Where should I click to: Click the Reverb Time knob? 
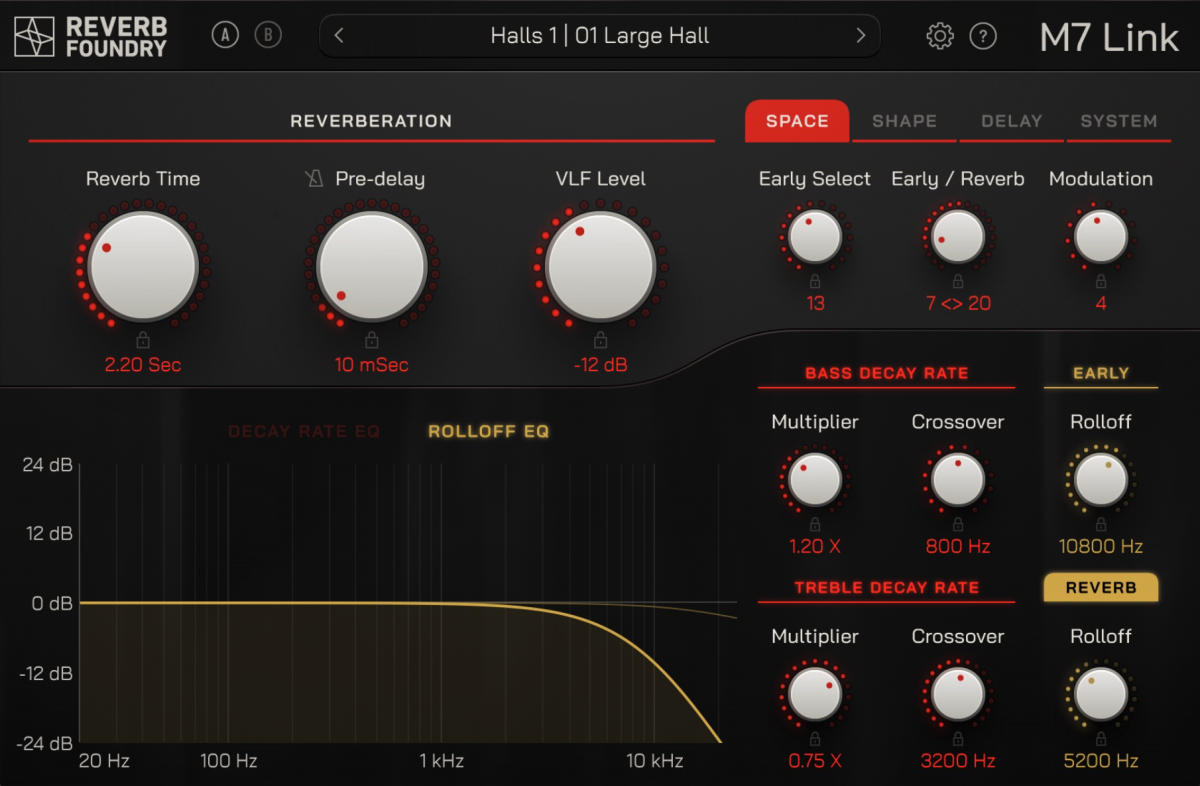(x=142, y=265)
